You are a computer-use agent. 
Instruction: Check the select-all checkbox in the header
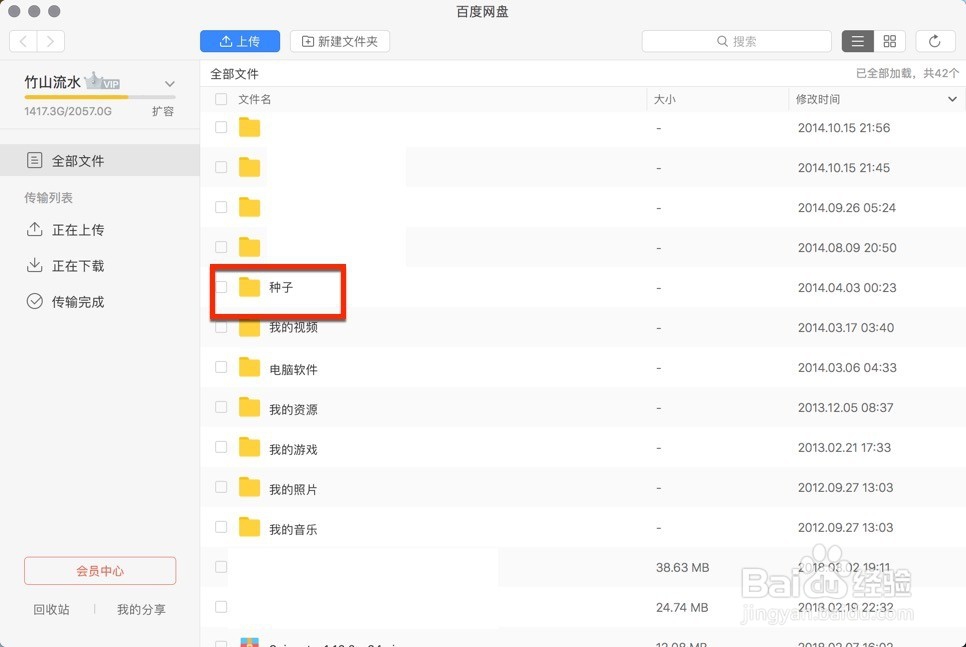click(221, 99)
